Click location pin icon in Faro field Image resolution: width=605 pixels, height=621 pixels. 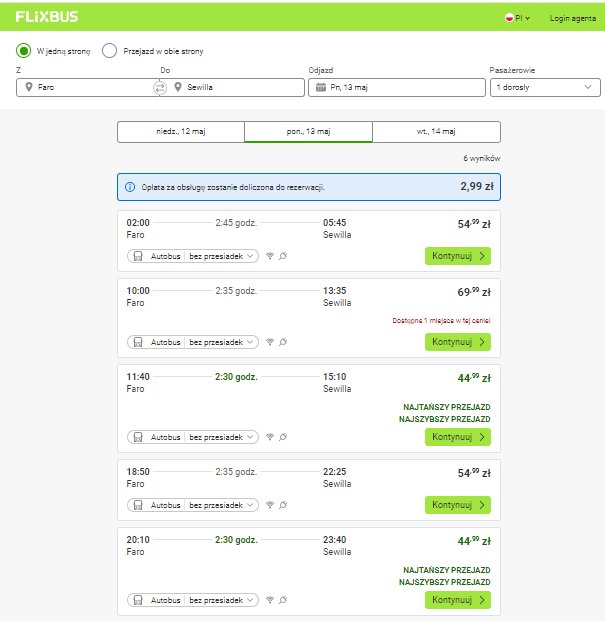pyautogui.click(x=29, y=87)
